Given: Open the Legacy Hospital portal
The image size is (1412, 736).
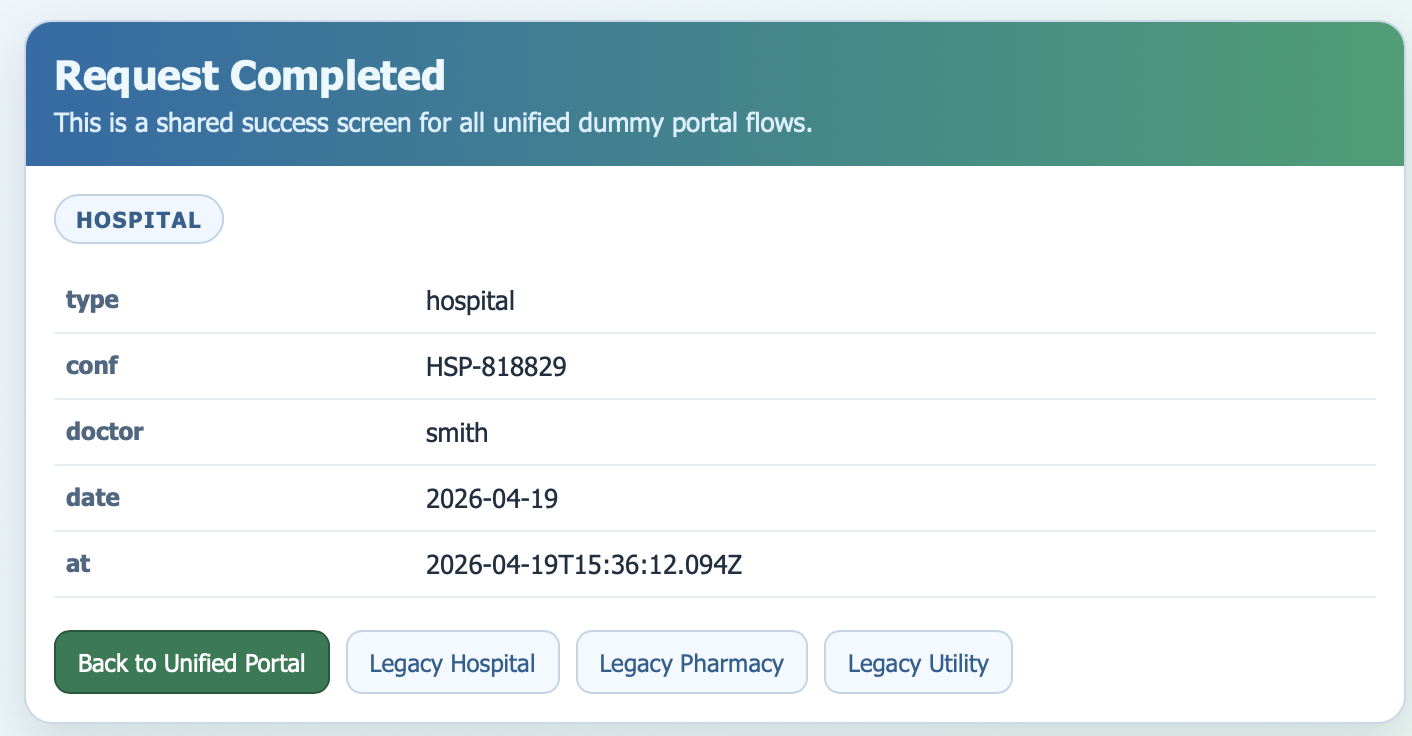Looking at the screenshot, I should [452, 662].
